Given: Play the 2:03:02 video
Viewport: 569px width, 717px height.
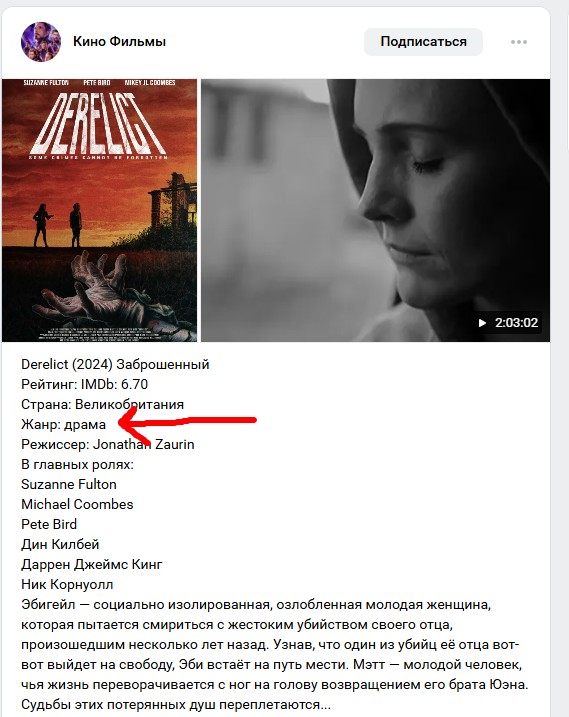Looking at the screenshot, I should click(376, 210).
